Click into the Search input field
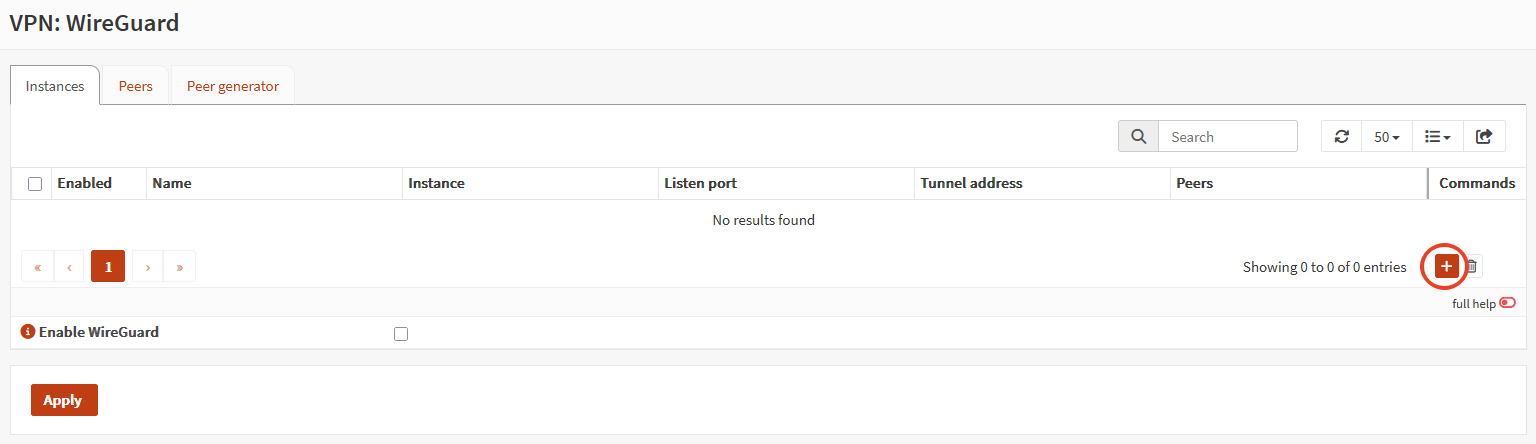The width and height of the screenshot is (1536, 444). point(1227,137)
